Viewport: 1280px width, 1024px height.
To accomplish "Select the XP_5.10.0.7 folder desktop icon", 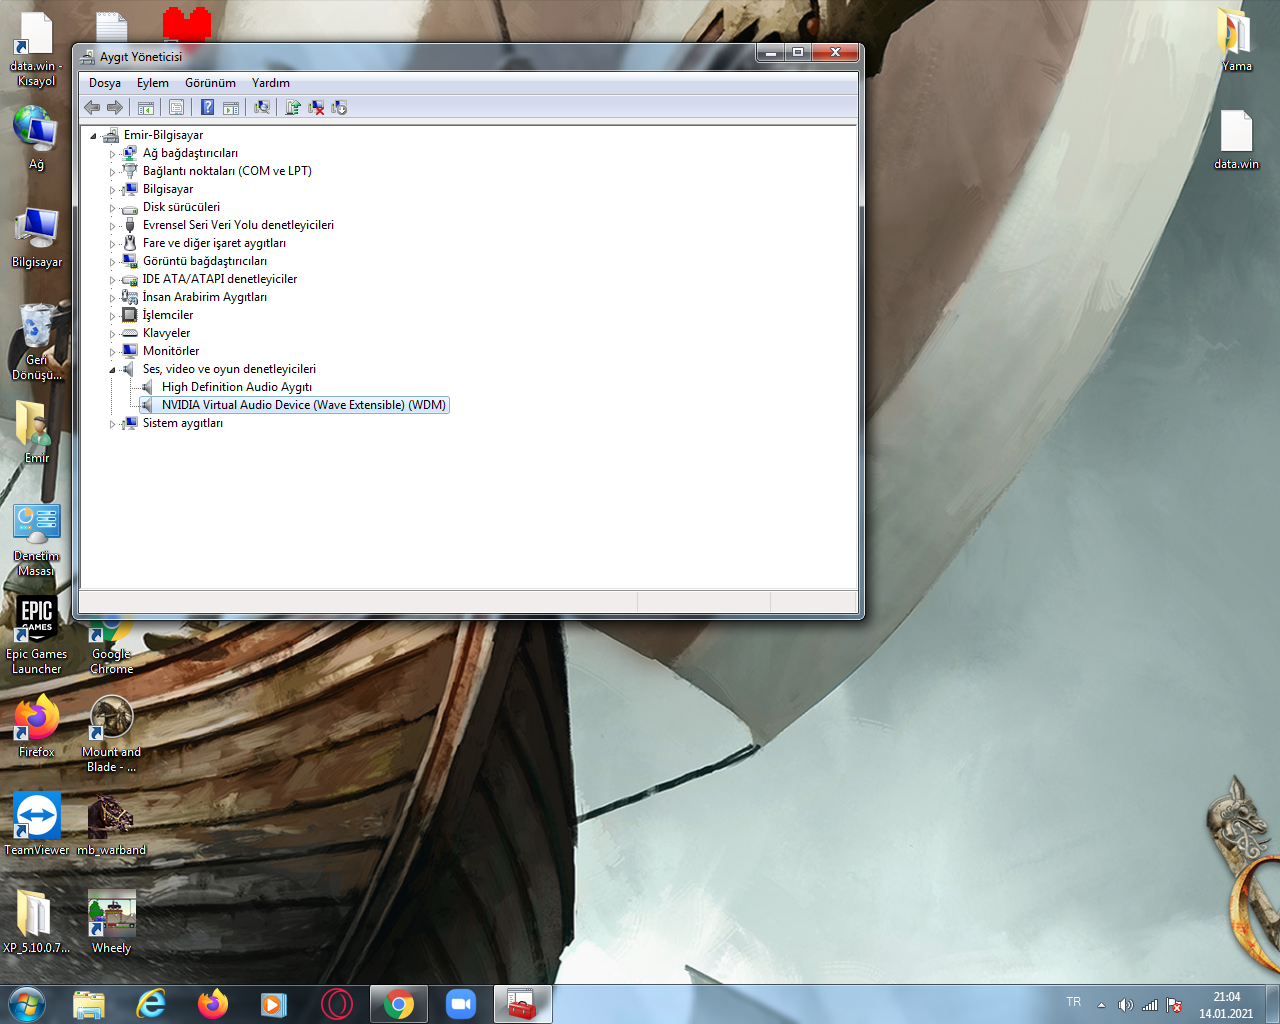I will (37, 922).
